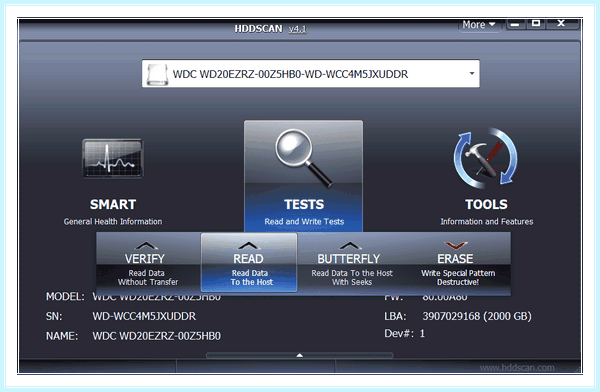Click the red chevron above ERASE
Viewport: 600px width, 392px height.
tap(455, 245)
